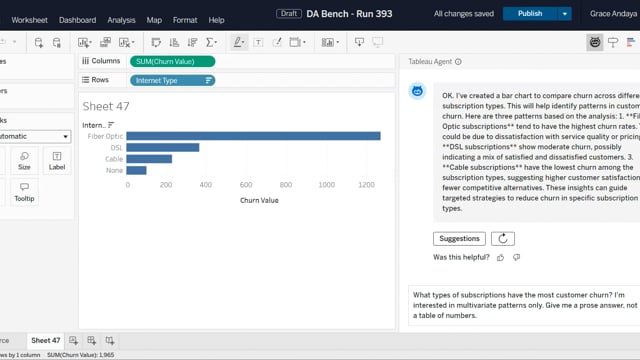The height and width of the screenshot is (360, 640).
Task: Click the agent prompt text input
Action: pyautogui.click(x=524, y=305)
